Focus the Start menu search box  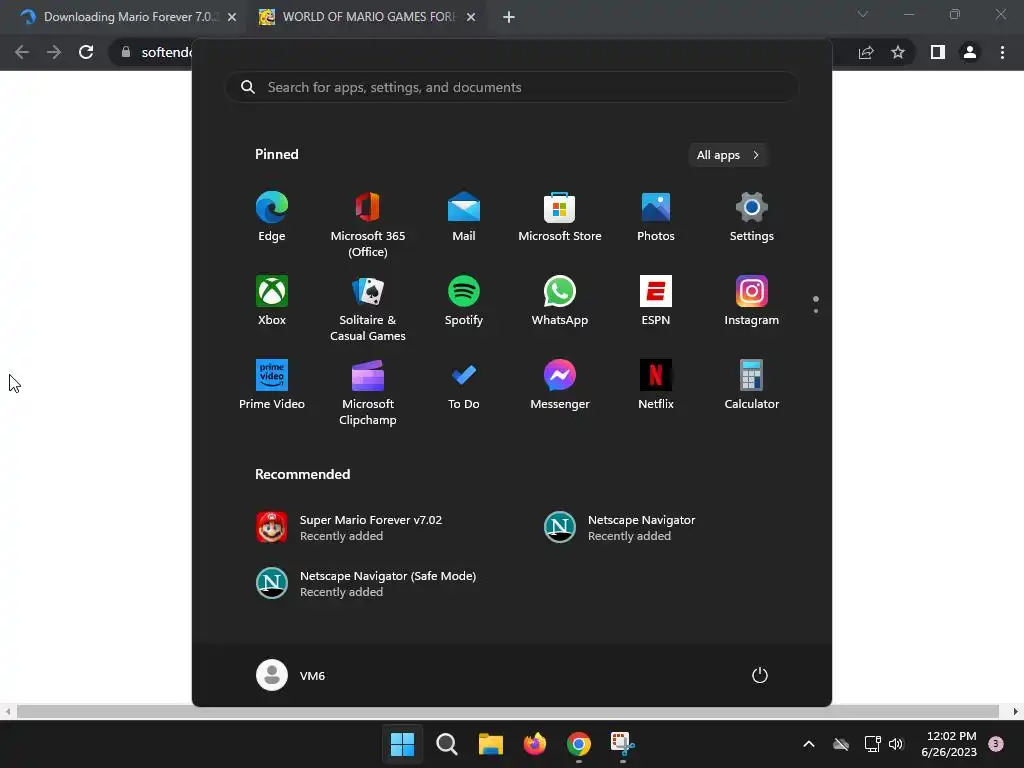click(x=512, y=88)
